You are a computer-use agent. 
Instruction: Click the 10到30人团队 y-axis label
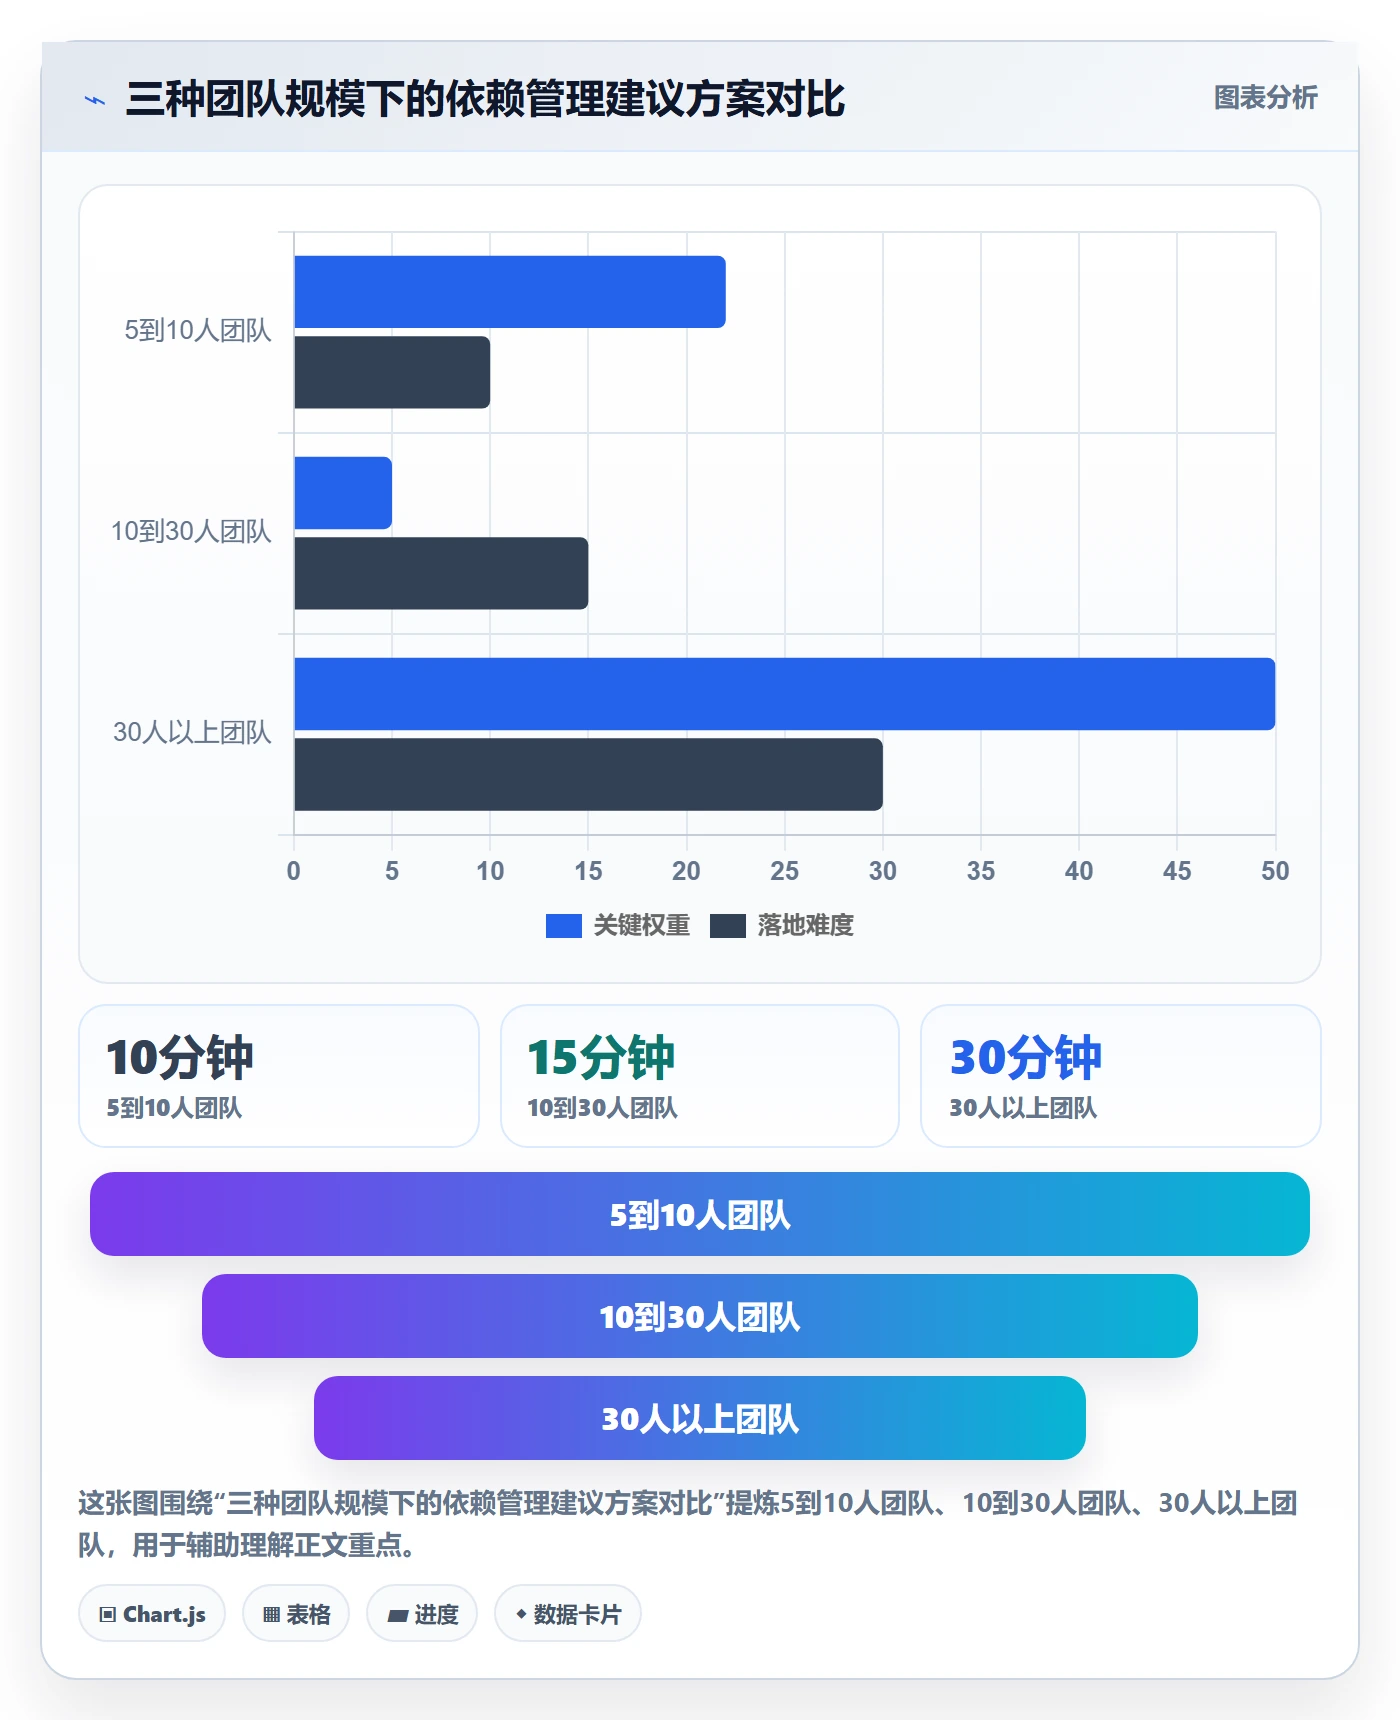(x=191, y=532)
